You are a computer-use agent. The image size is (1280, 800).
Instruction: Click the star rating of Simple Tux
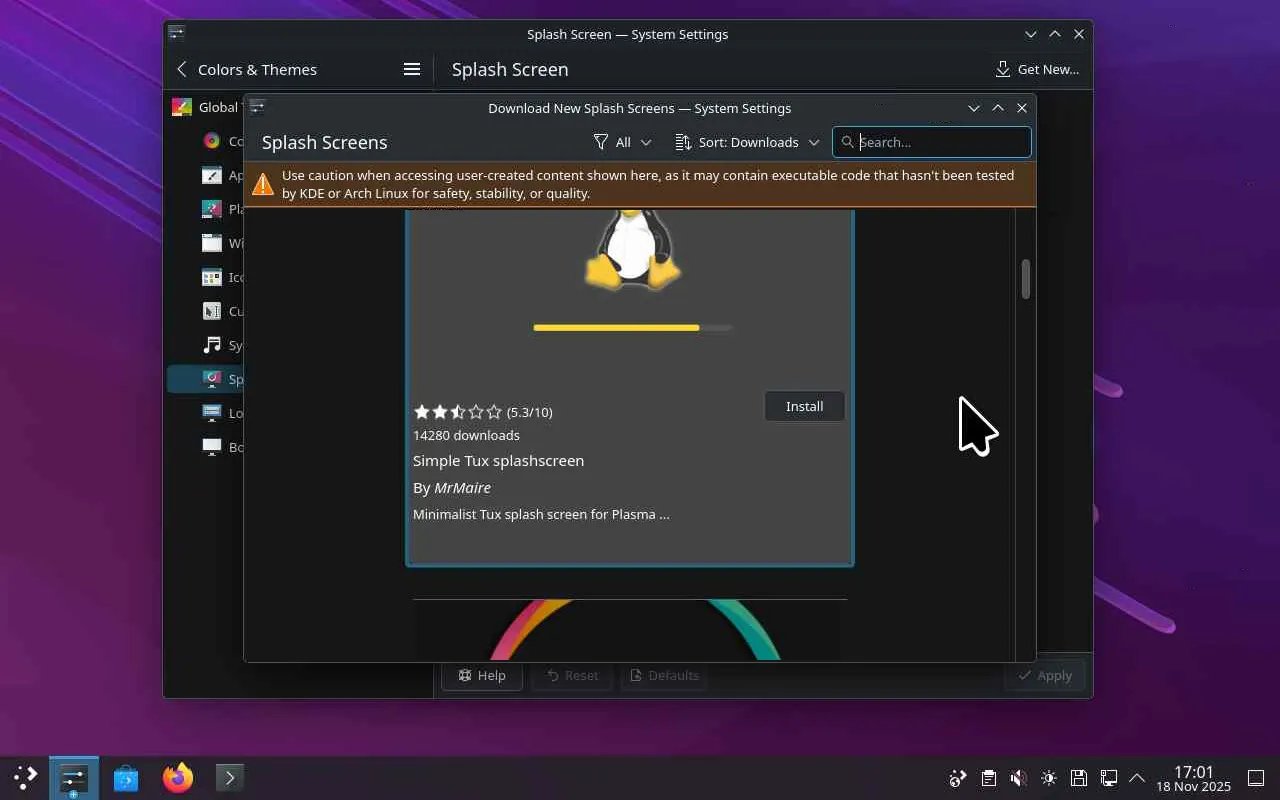click(x=458, y=412)
